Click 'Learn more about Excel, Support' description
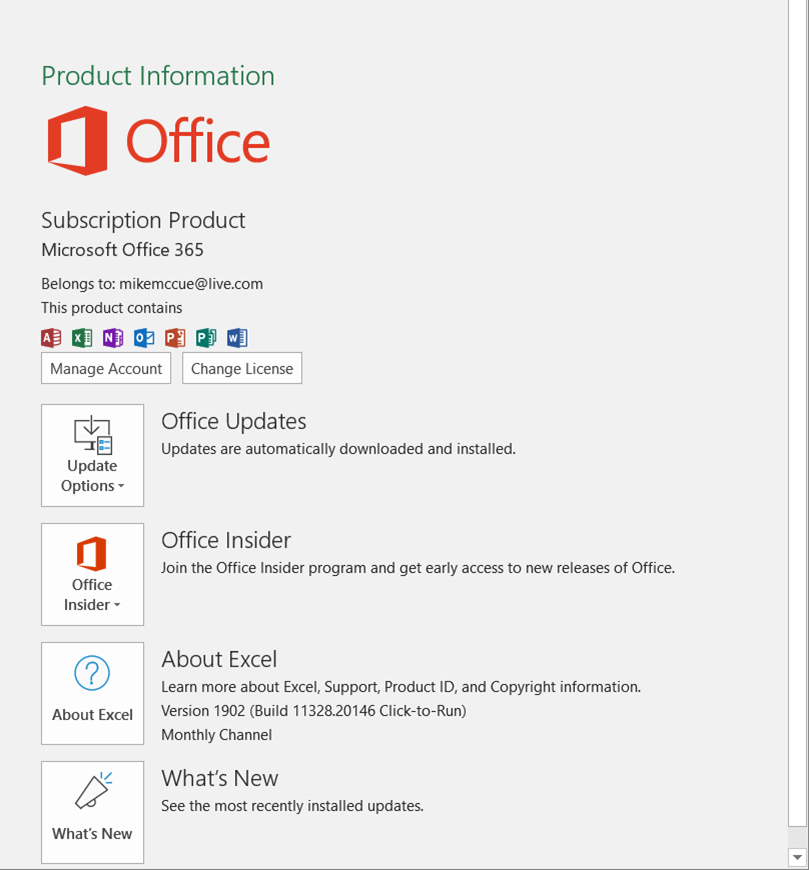 pos(401,687)
